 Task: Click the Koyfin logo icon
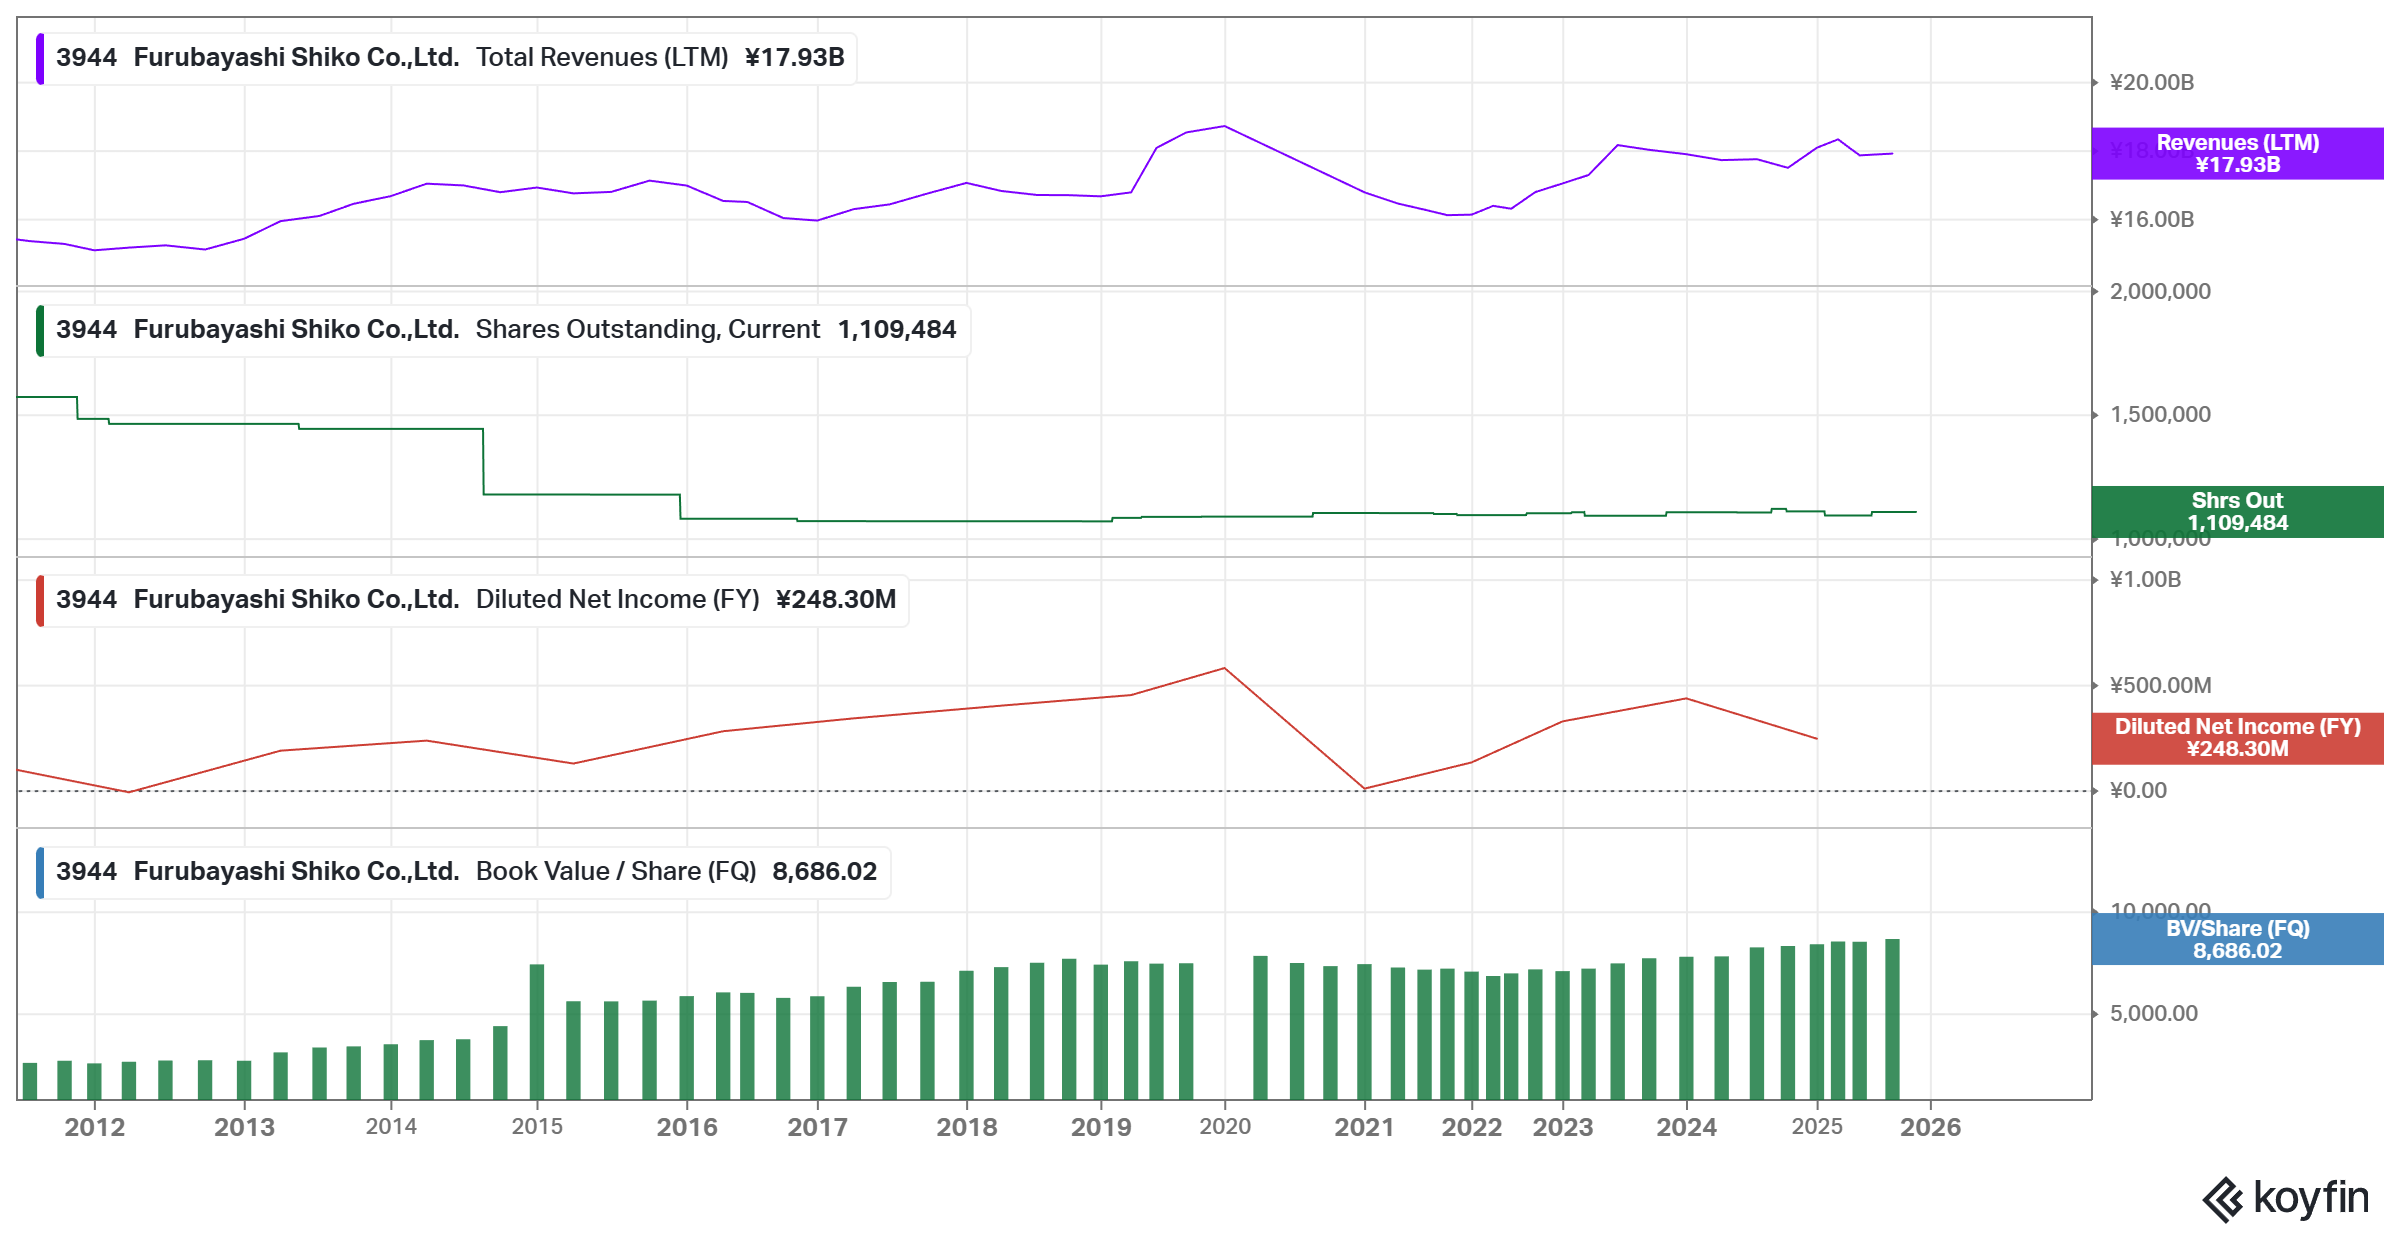tap(2222, 1199)
